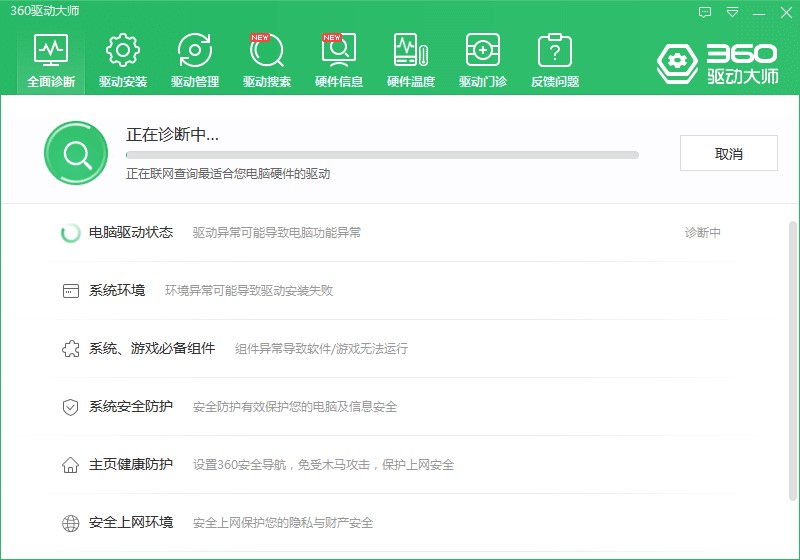Screen dimensions: 800x560
Task: Select 系统、游戏必备组件 entry
Action: [151, 348]
